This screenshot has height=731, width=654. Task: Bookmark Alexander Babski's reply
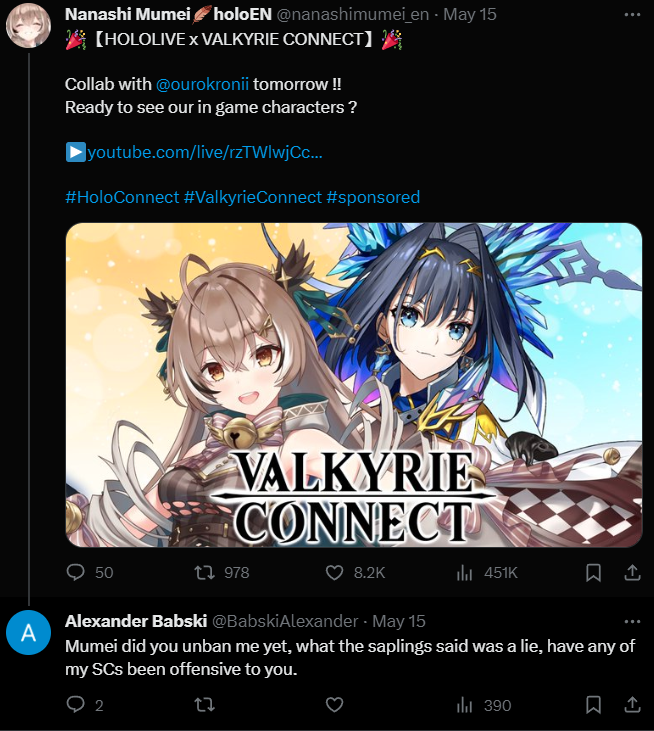click(593, 704)
